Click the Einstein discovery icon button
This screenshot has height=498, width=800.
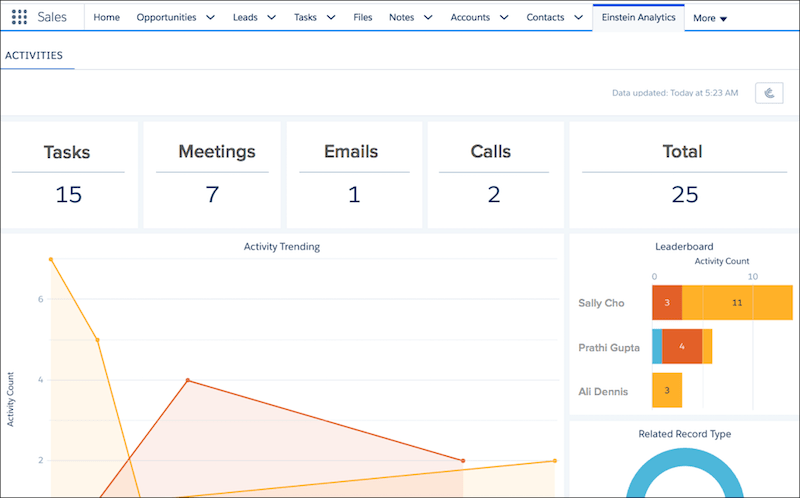pos(769,93)
